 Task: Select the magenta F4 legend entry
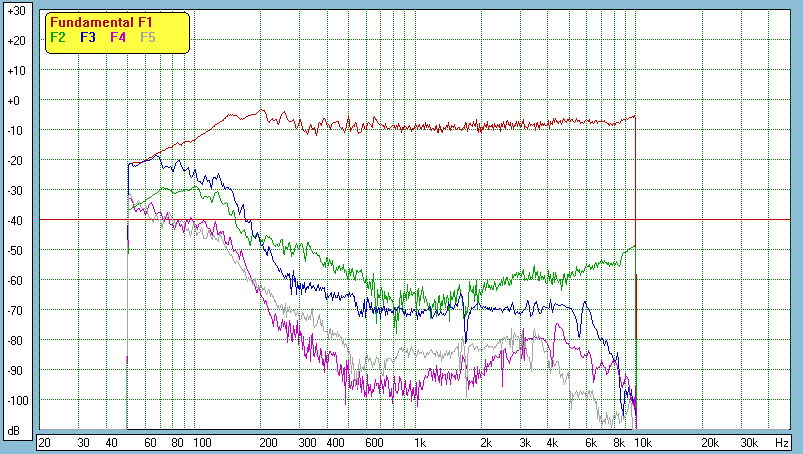click(118, 37)
